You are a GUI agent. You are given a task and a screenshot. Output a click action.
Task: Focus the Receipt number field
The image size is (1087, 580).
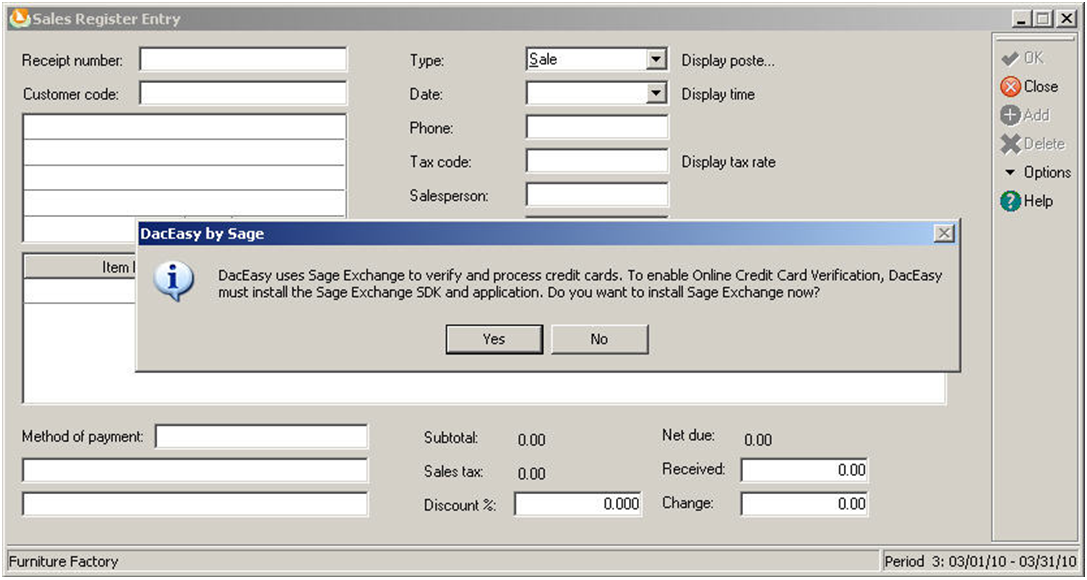click(x=243, y=60)
